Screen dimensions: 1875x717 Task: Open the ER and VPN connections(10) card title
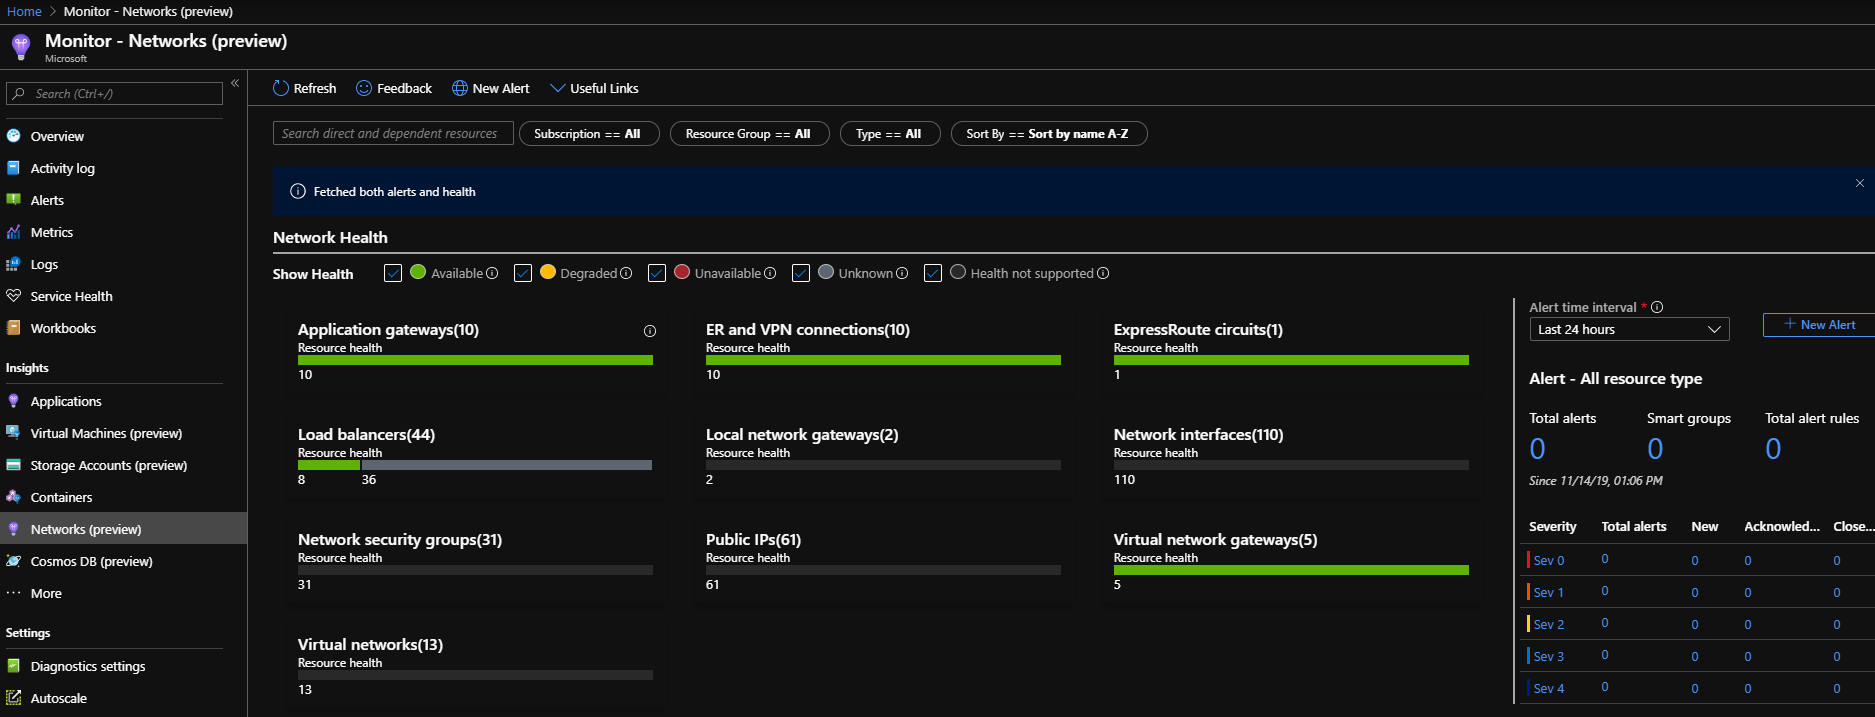click(808, 330)
